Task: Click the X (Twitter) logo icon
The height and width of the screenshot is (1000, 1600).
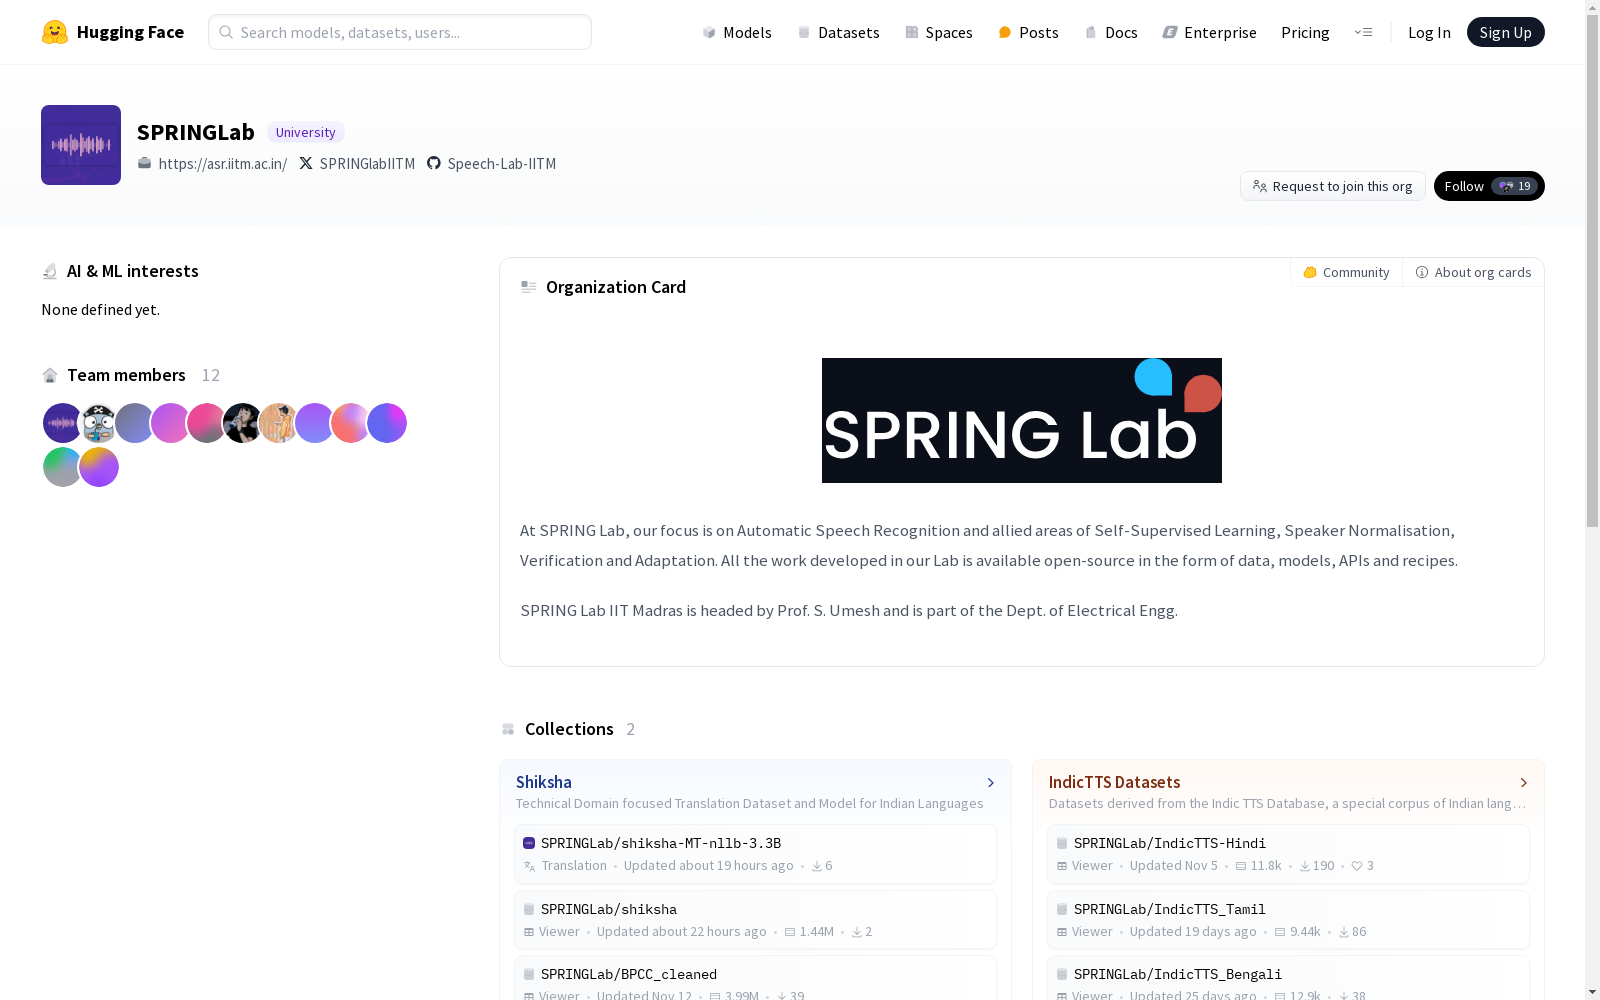Action: coord(306,163)
